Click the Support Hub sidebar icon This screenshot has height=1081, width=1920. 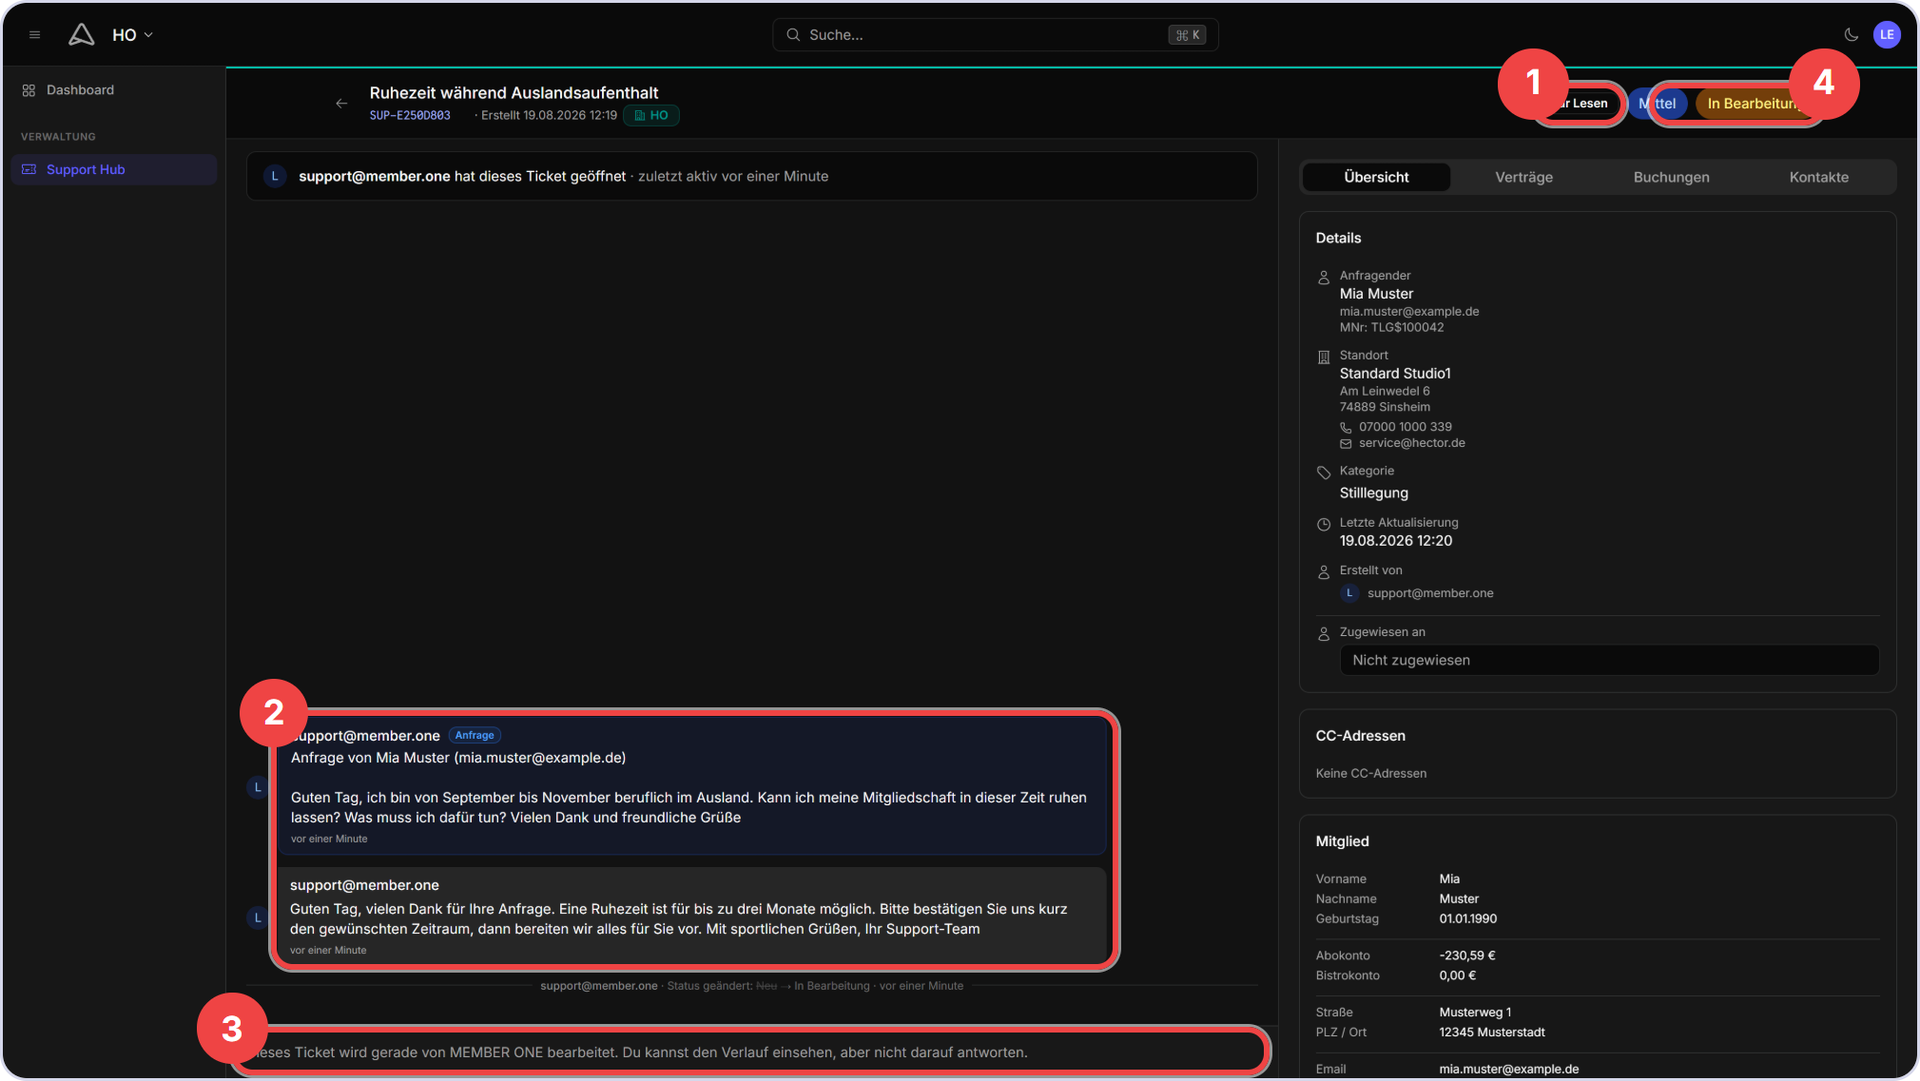pos(29,169)
